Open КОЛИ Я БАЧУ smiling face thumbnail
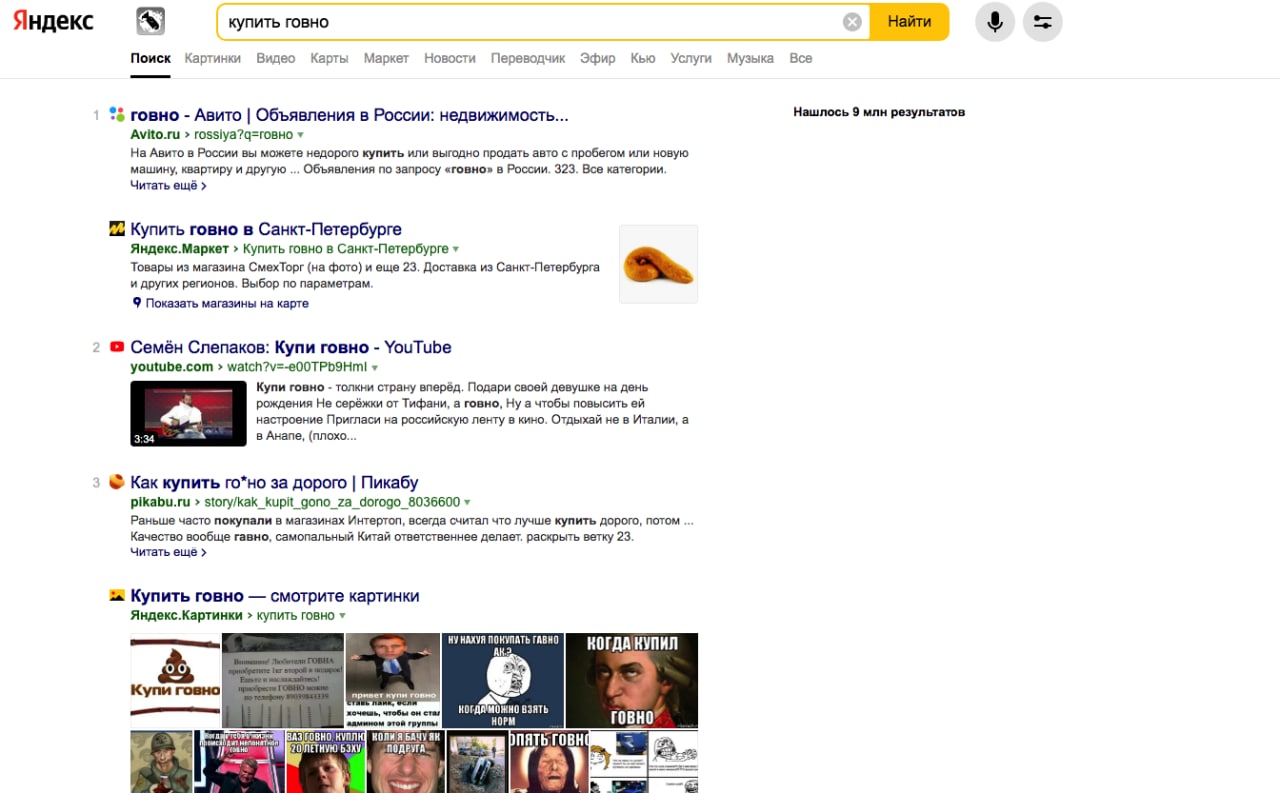The image size is (1280, 793). click(x=406, y=761)
